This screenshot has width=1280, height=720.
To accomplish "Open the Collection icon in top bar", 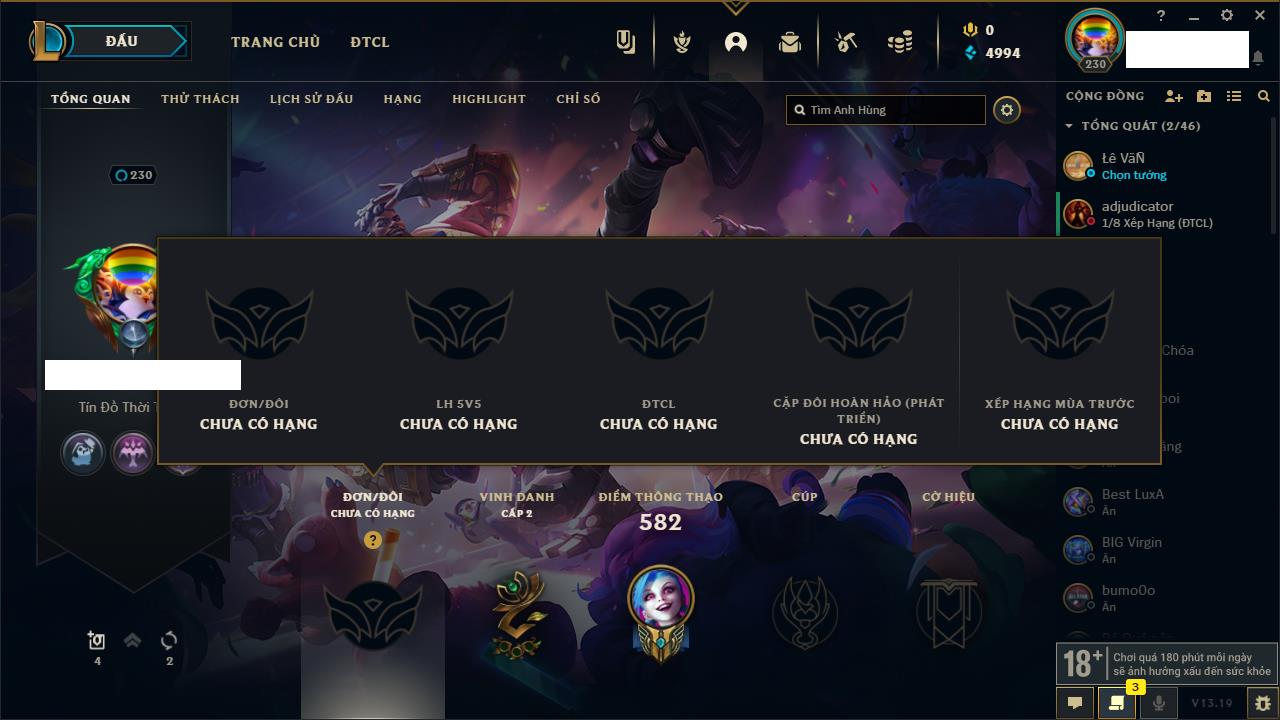I will click(790, 42).
